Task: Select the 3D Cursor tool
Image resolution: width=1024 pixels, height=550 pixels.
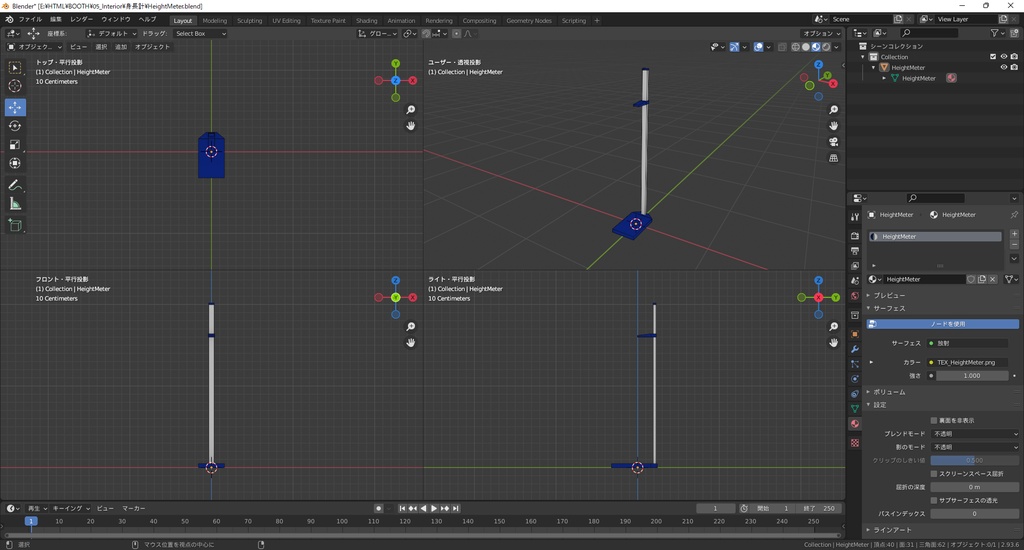Action: click(x=15, y=87)
